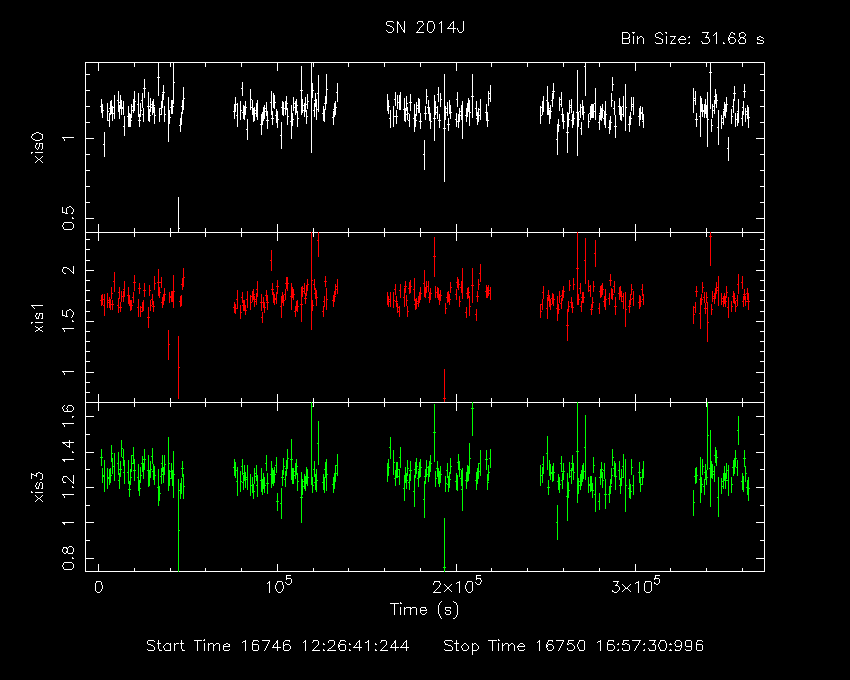Click the 0.8 tick label on xis3 axis
Viewport: 850px width, 680px height.
68,558
